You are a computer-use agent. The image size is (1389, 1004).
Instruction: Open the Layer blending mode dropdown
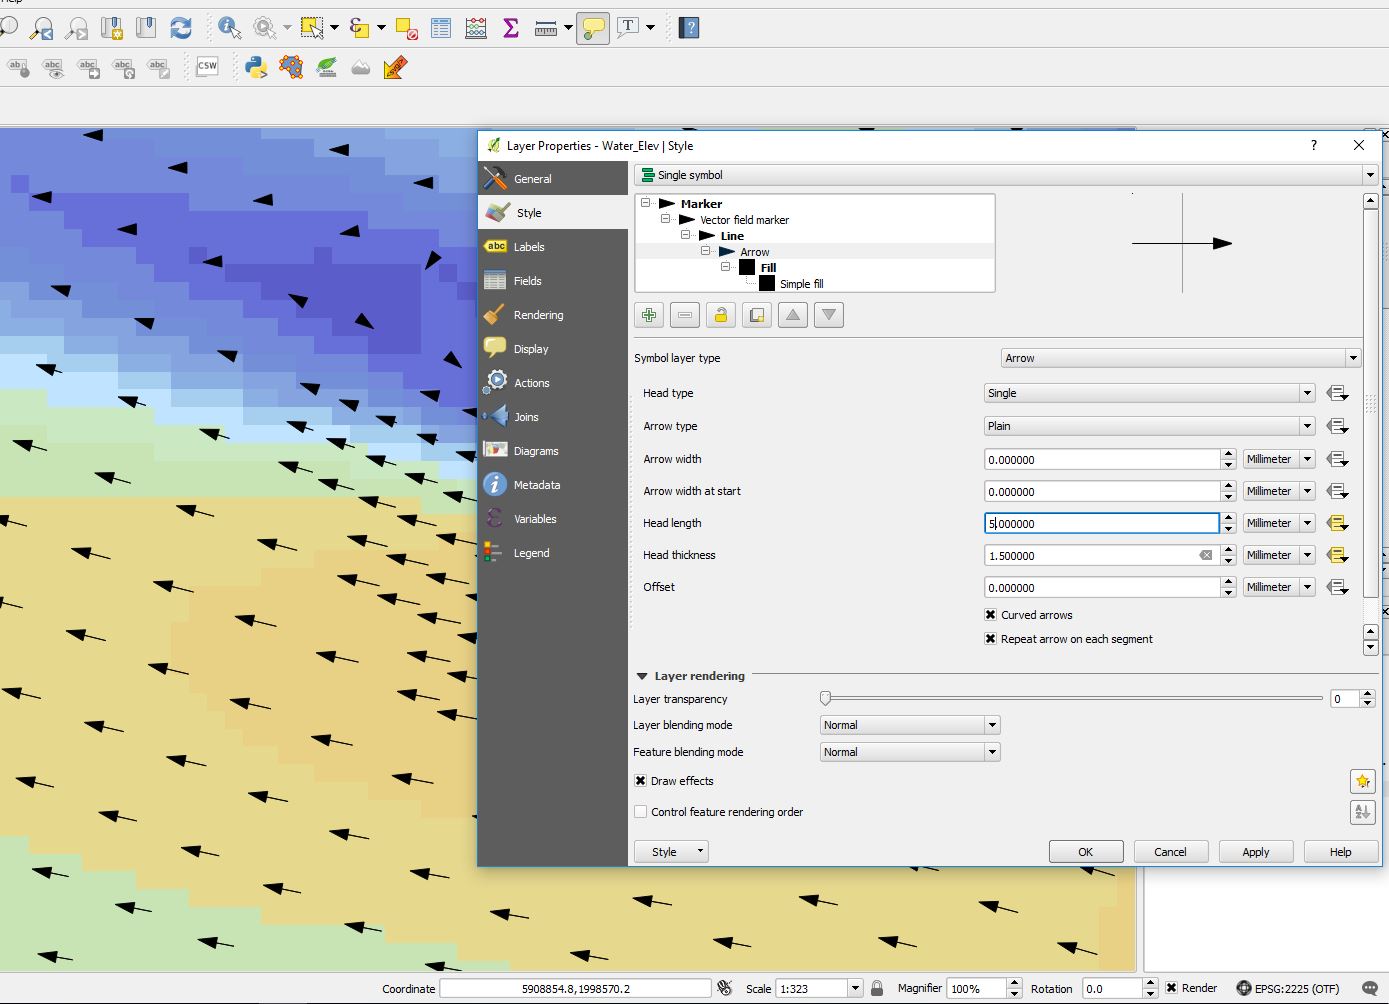[910, 725]
